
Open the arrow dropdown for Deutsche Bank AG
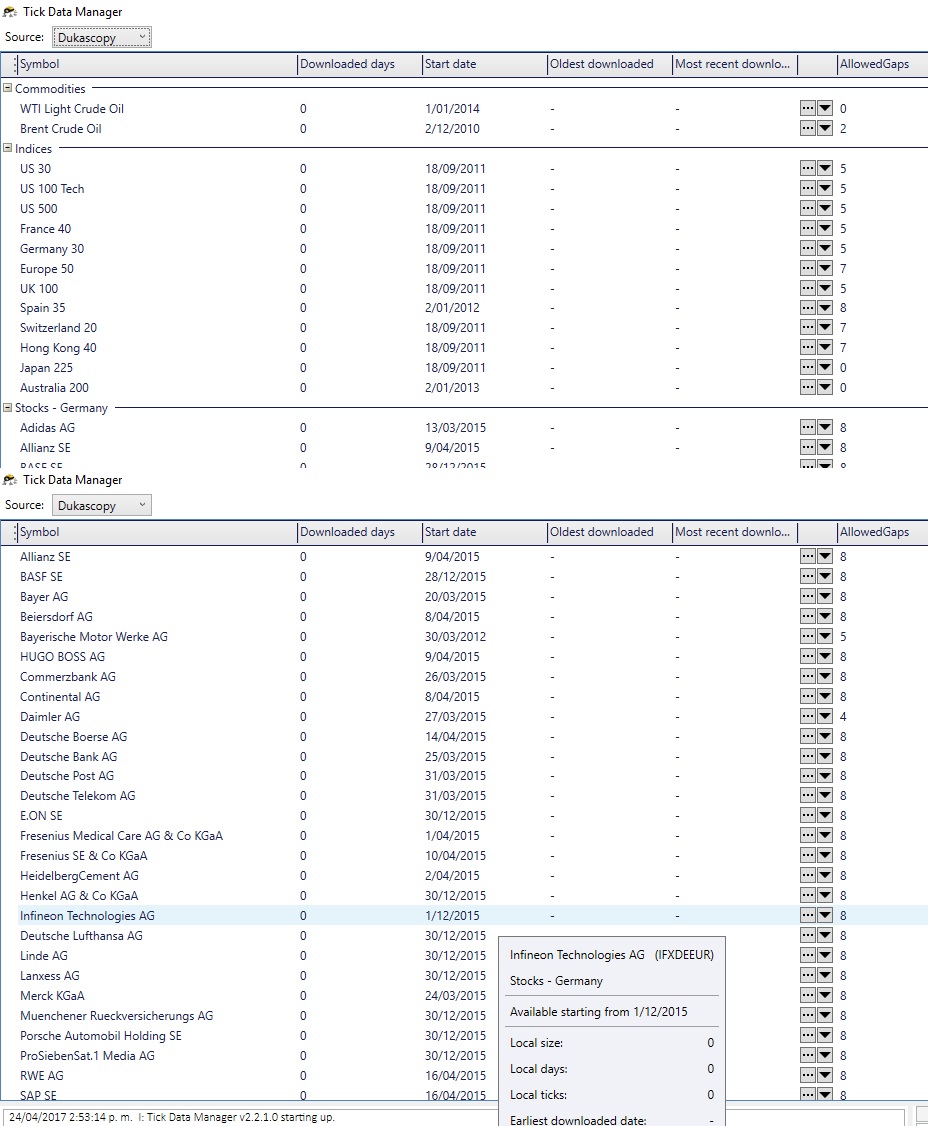(x=825, y=757)
